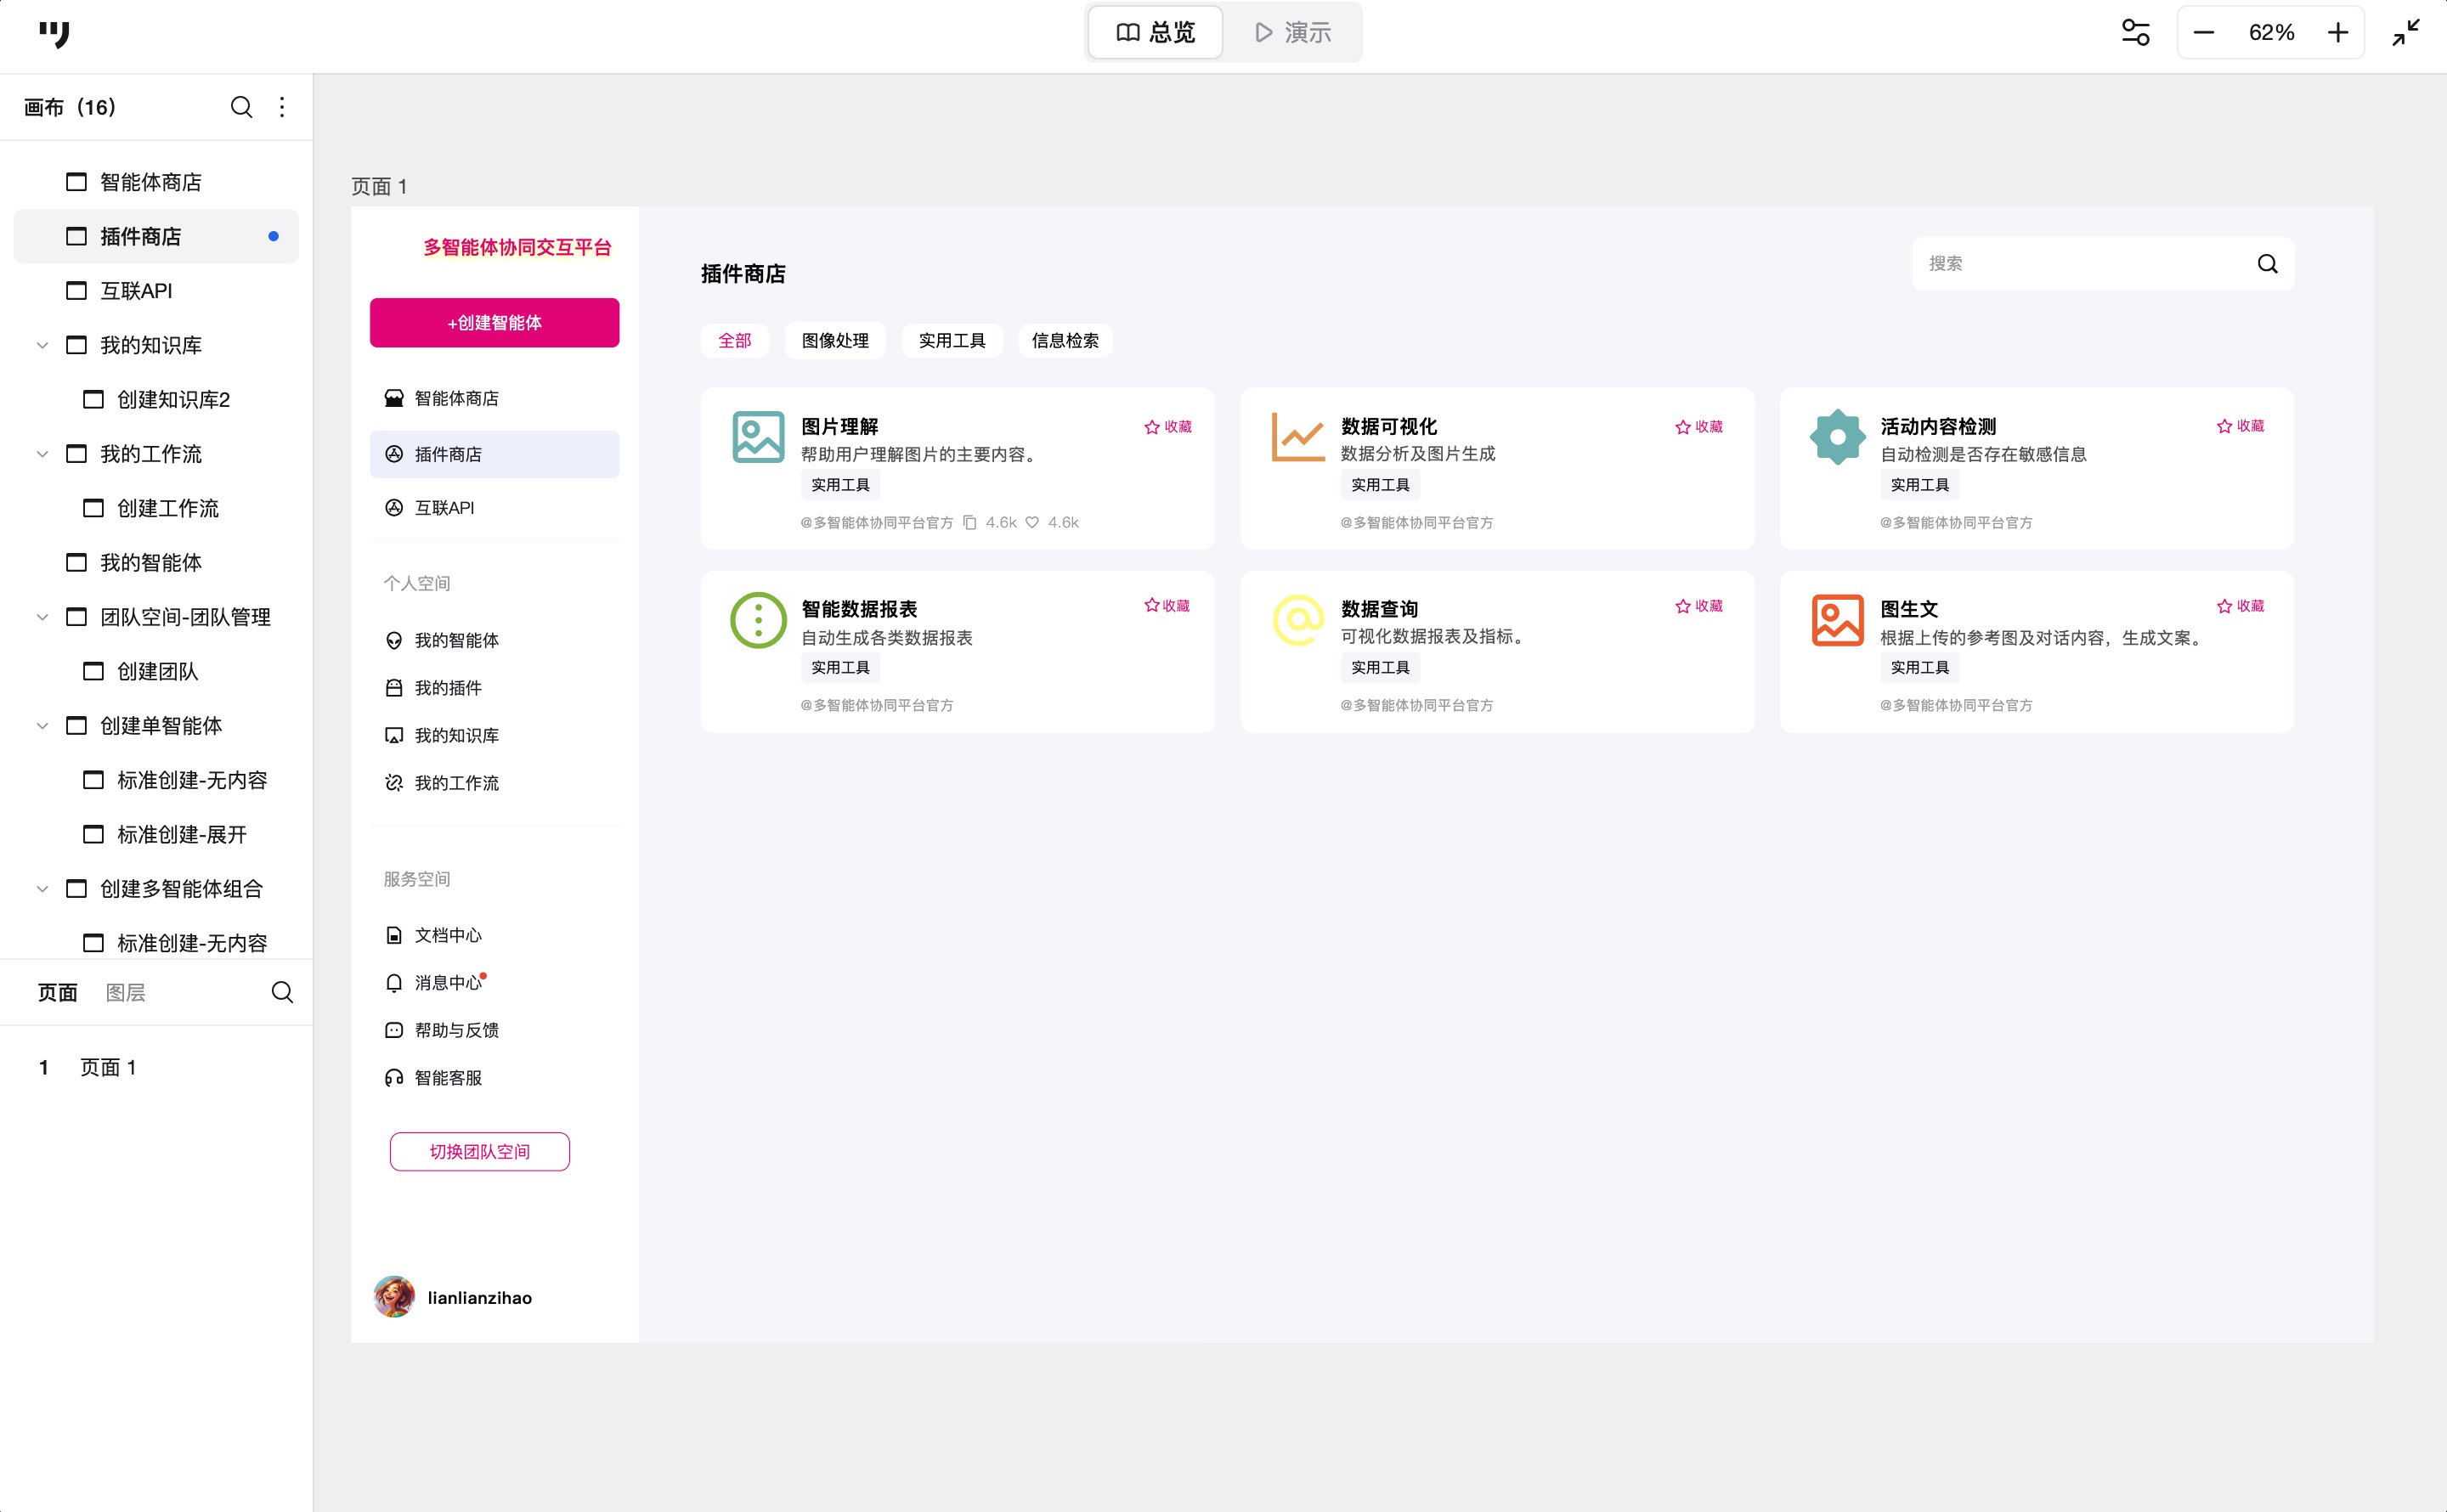This screenshot has width=2447, height=1512.
Task: Switch to the 图层 tab
Action: tap(125, 992)
